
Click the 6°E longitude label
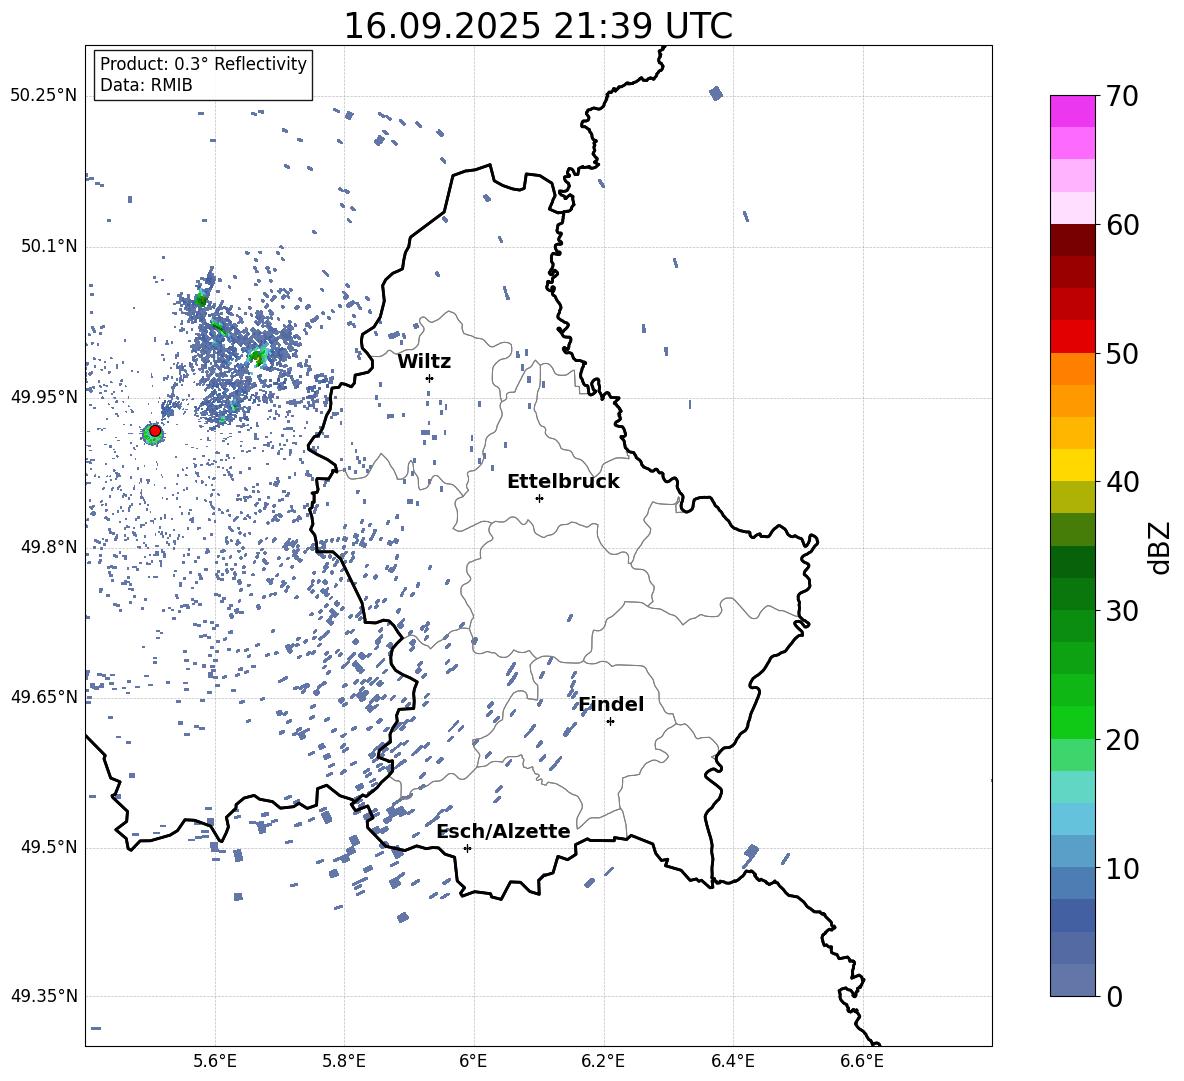tap(473, 1061)
